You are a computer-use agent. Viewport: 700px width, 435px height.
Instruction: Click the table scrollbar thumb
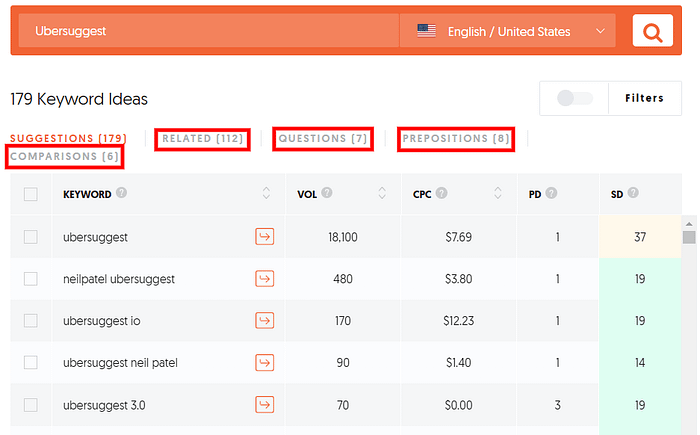click(689, 237)
